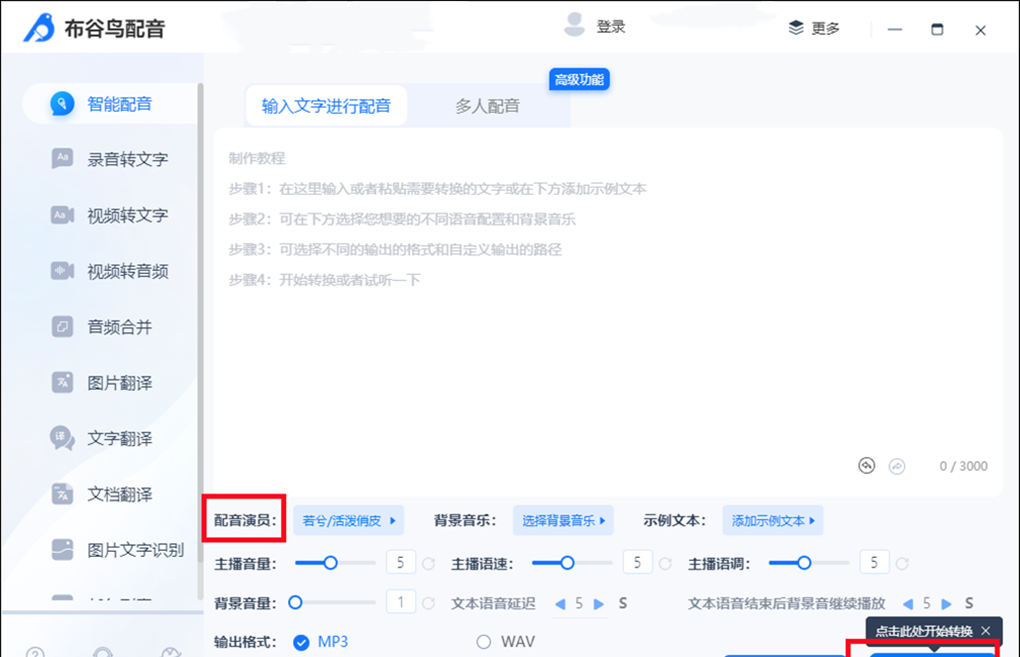
Task: Close the 点击此处开始转换 tooltip
Action: pos(986,630)
